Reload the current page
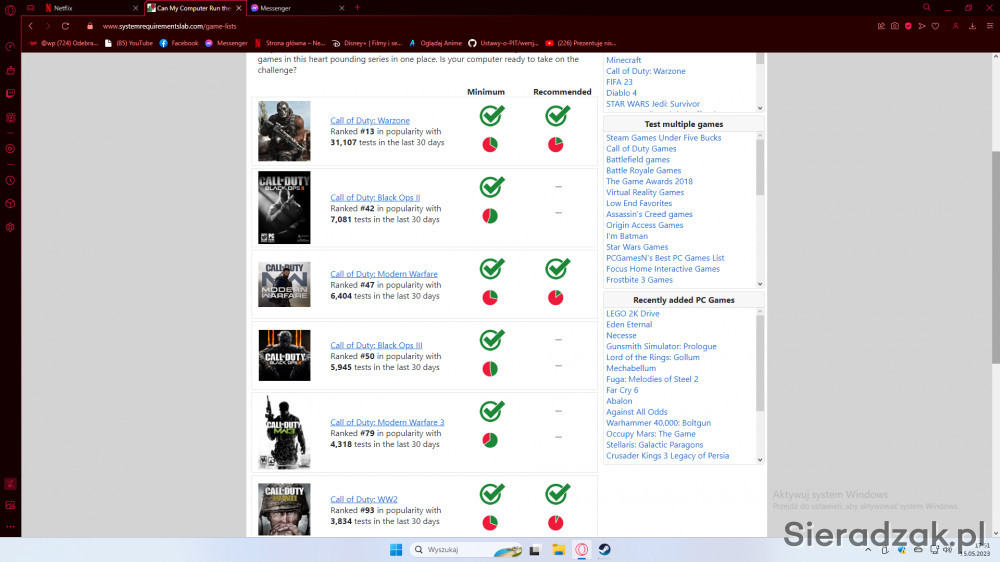This screenshot has width=1000, height=562. pyautogui.click(x=65, y=26)
